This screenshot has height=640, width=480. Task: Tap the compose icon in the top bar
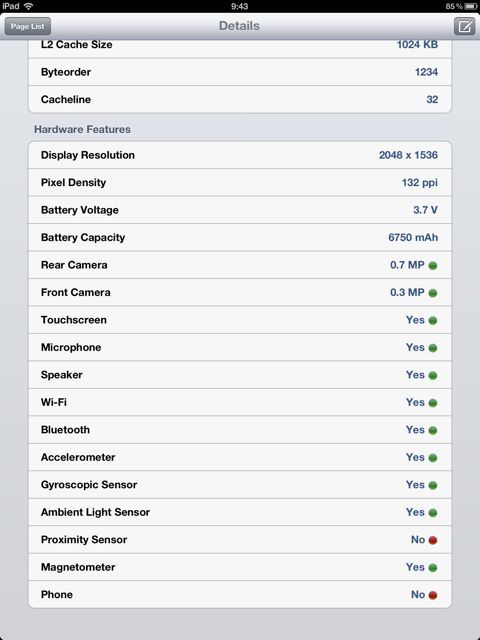point(464,27)
